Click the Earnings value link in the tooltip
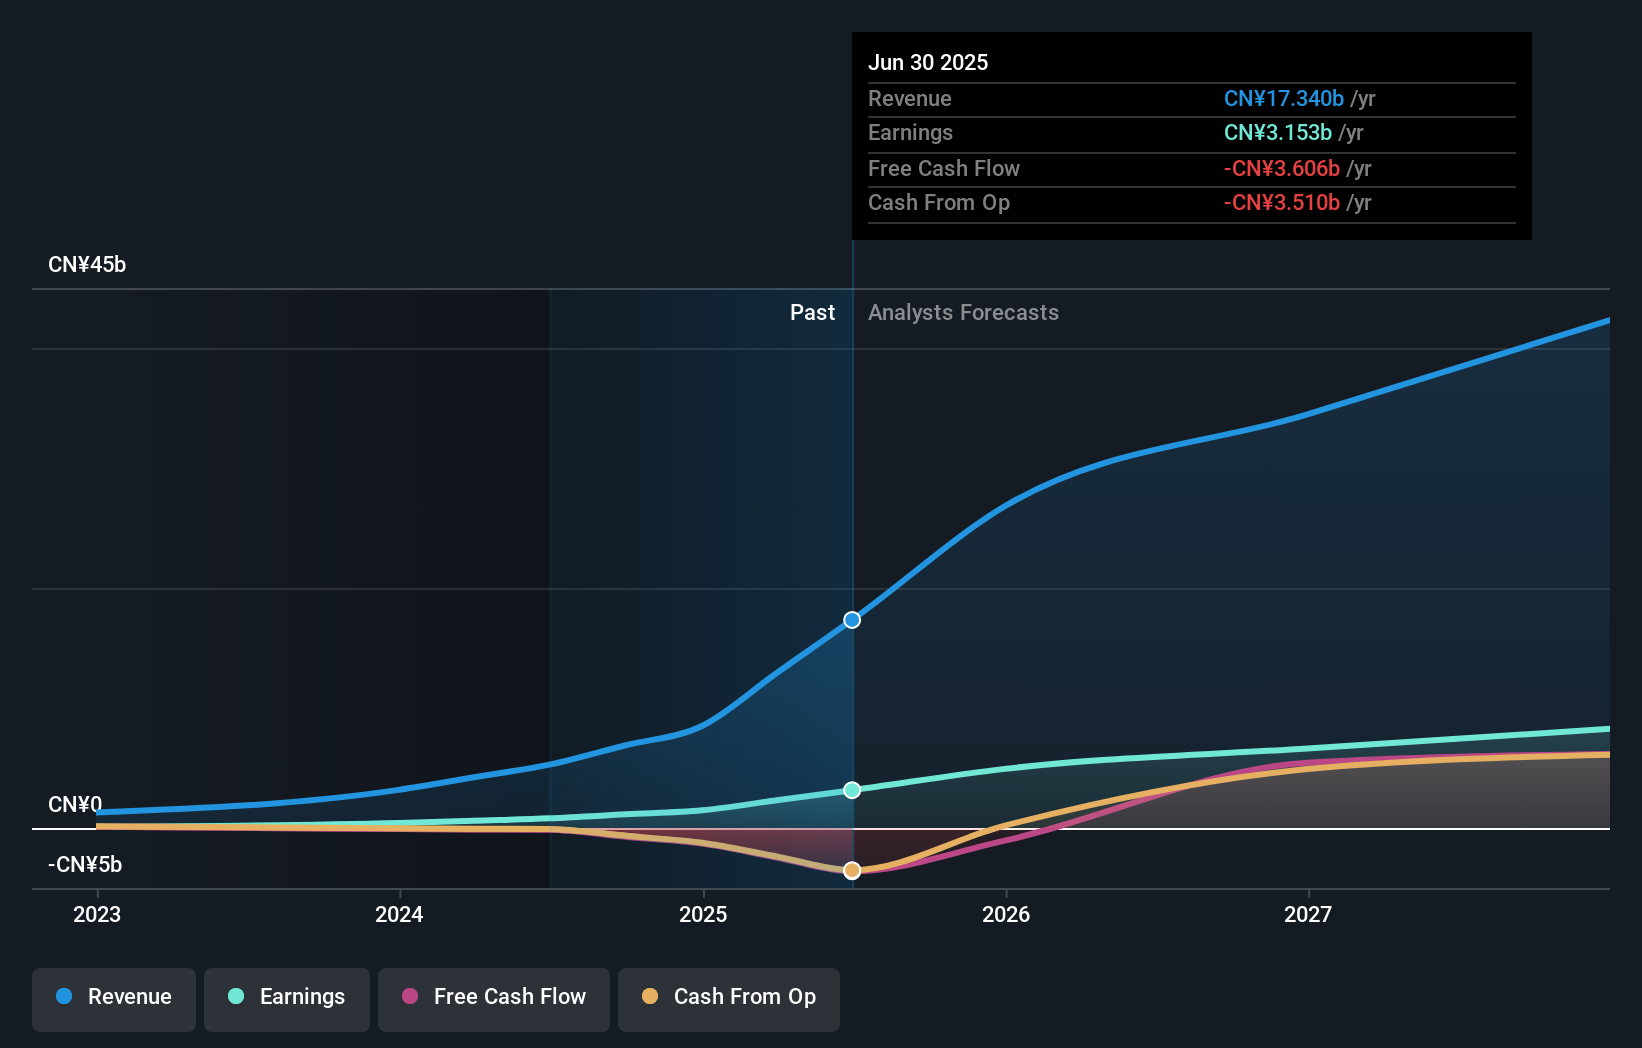The image size is (1642, 1048). click(x=1277, y=132)
